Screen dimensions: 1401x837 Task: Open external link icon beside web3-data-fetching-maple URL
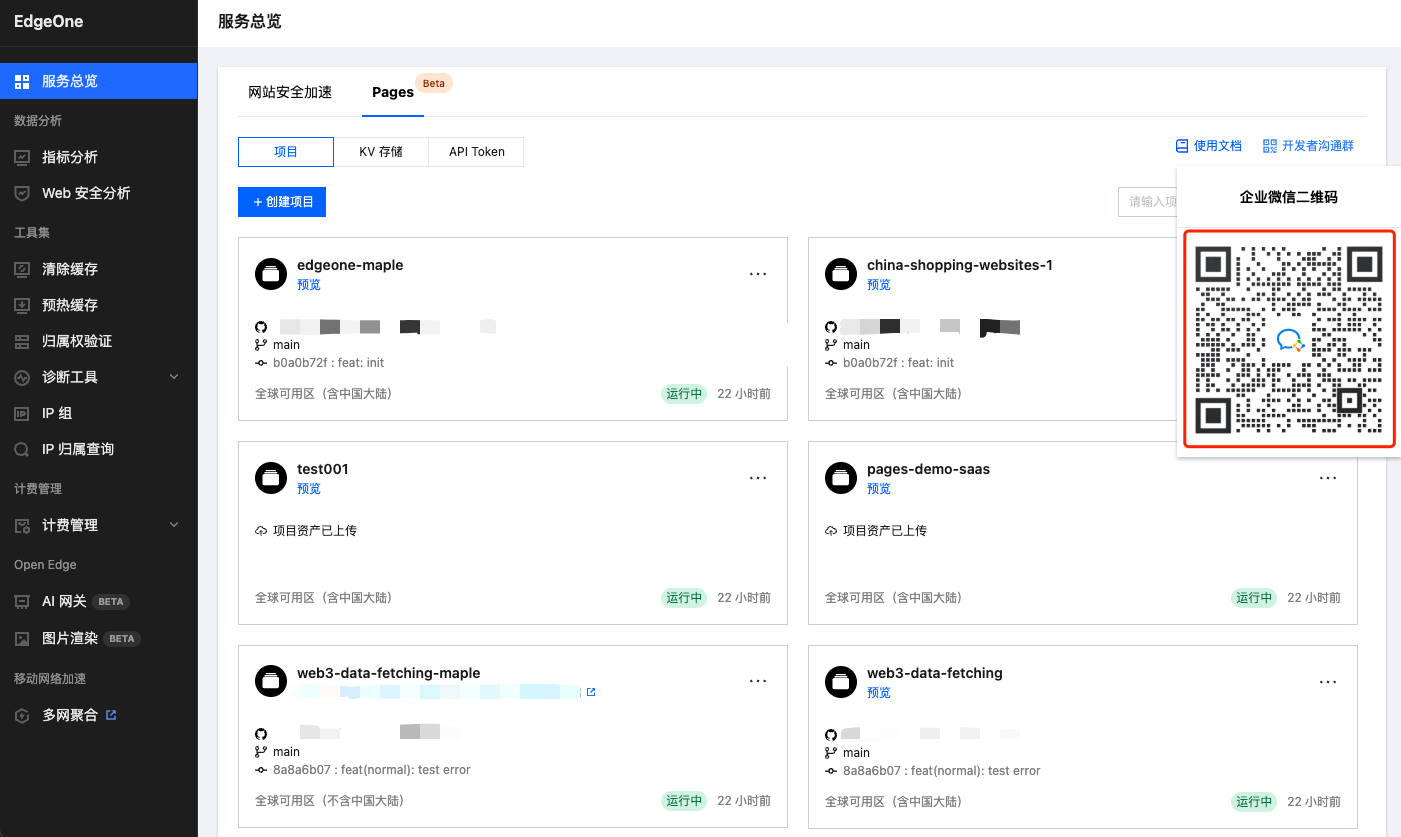click(x=591, y=692)
